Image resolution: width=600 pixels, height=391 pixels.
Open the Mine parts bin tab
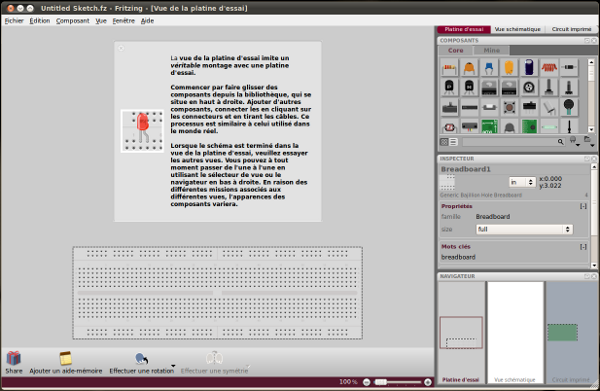491,50
